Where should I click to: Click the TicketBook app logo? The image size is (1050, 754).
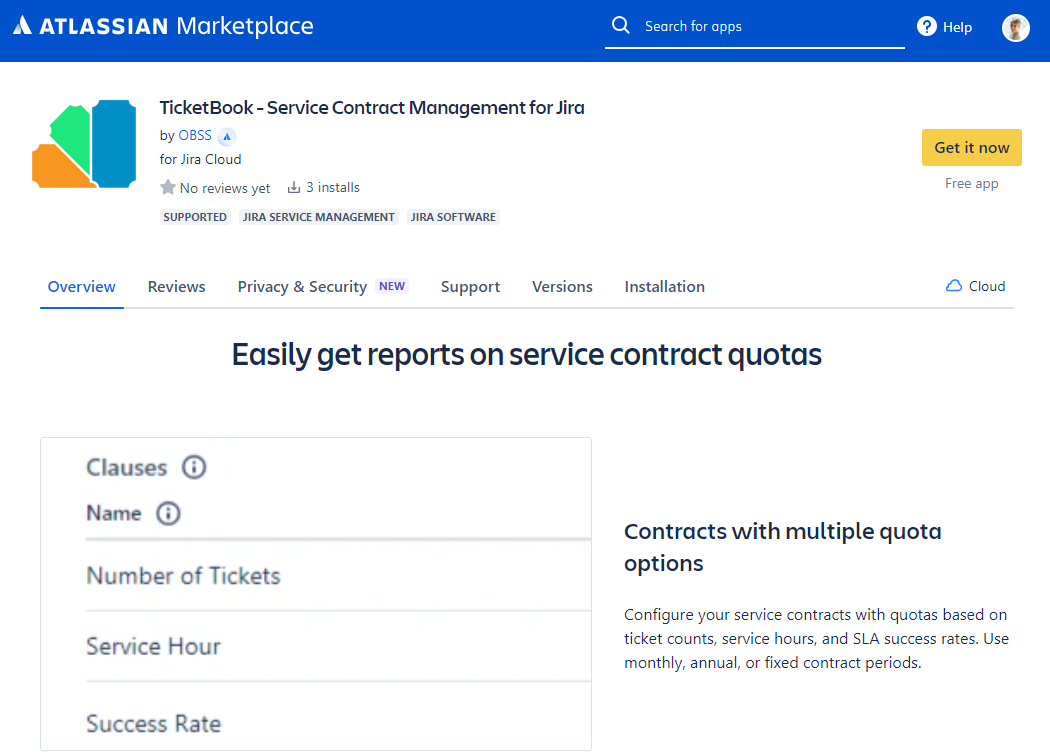(84, 144)
